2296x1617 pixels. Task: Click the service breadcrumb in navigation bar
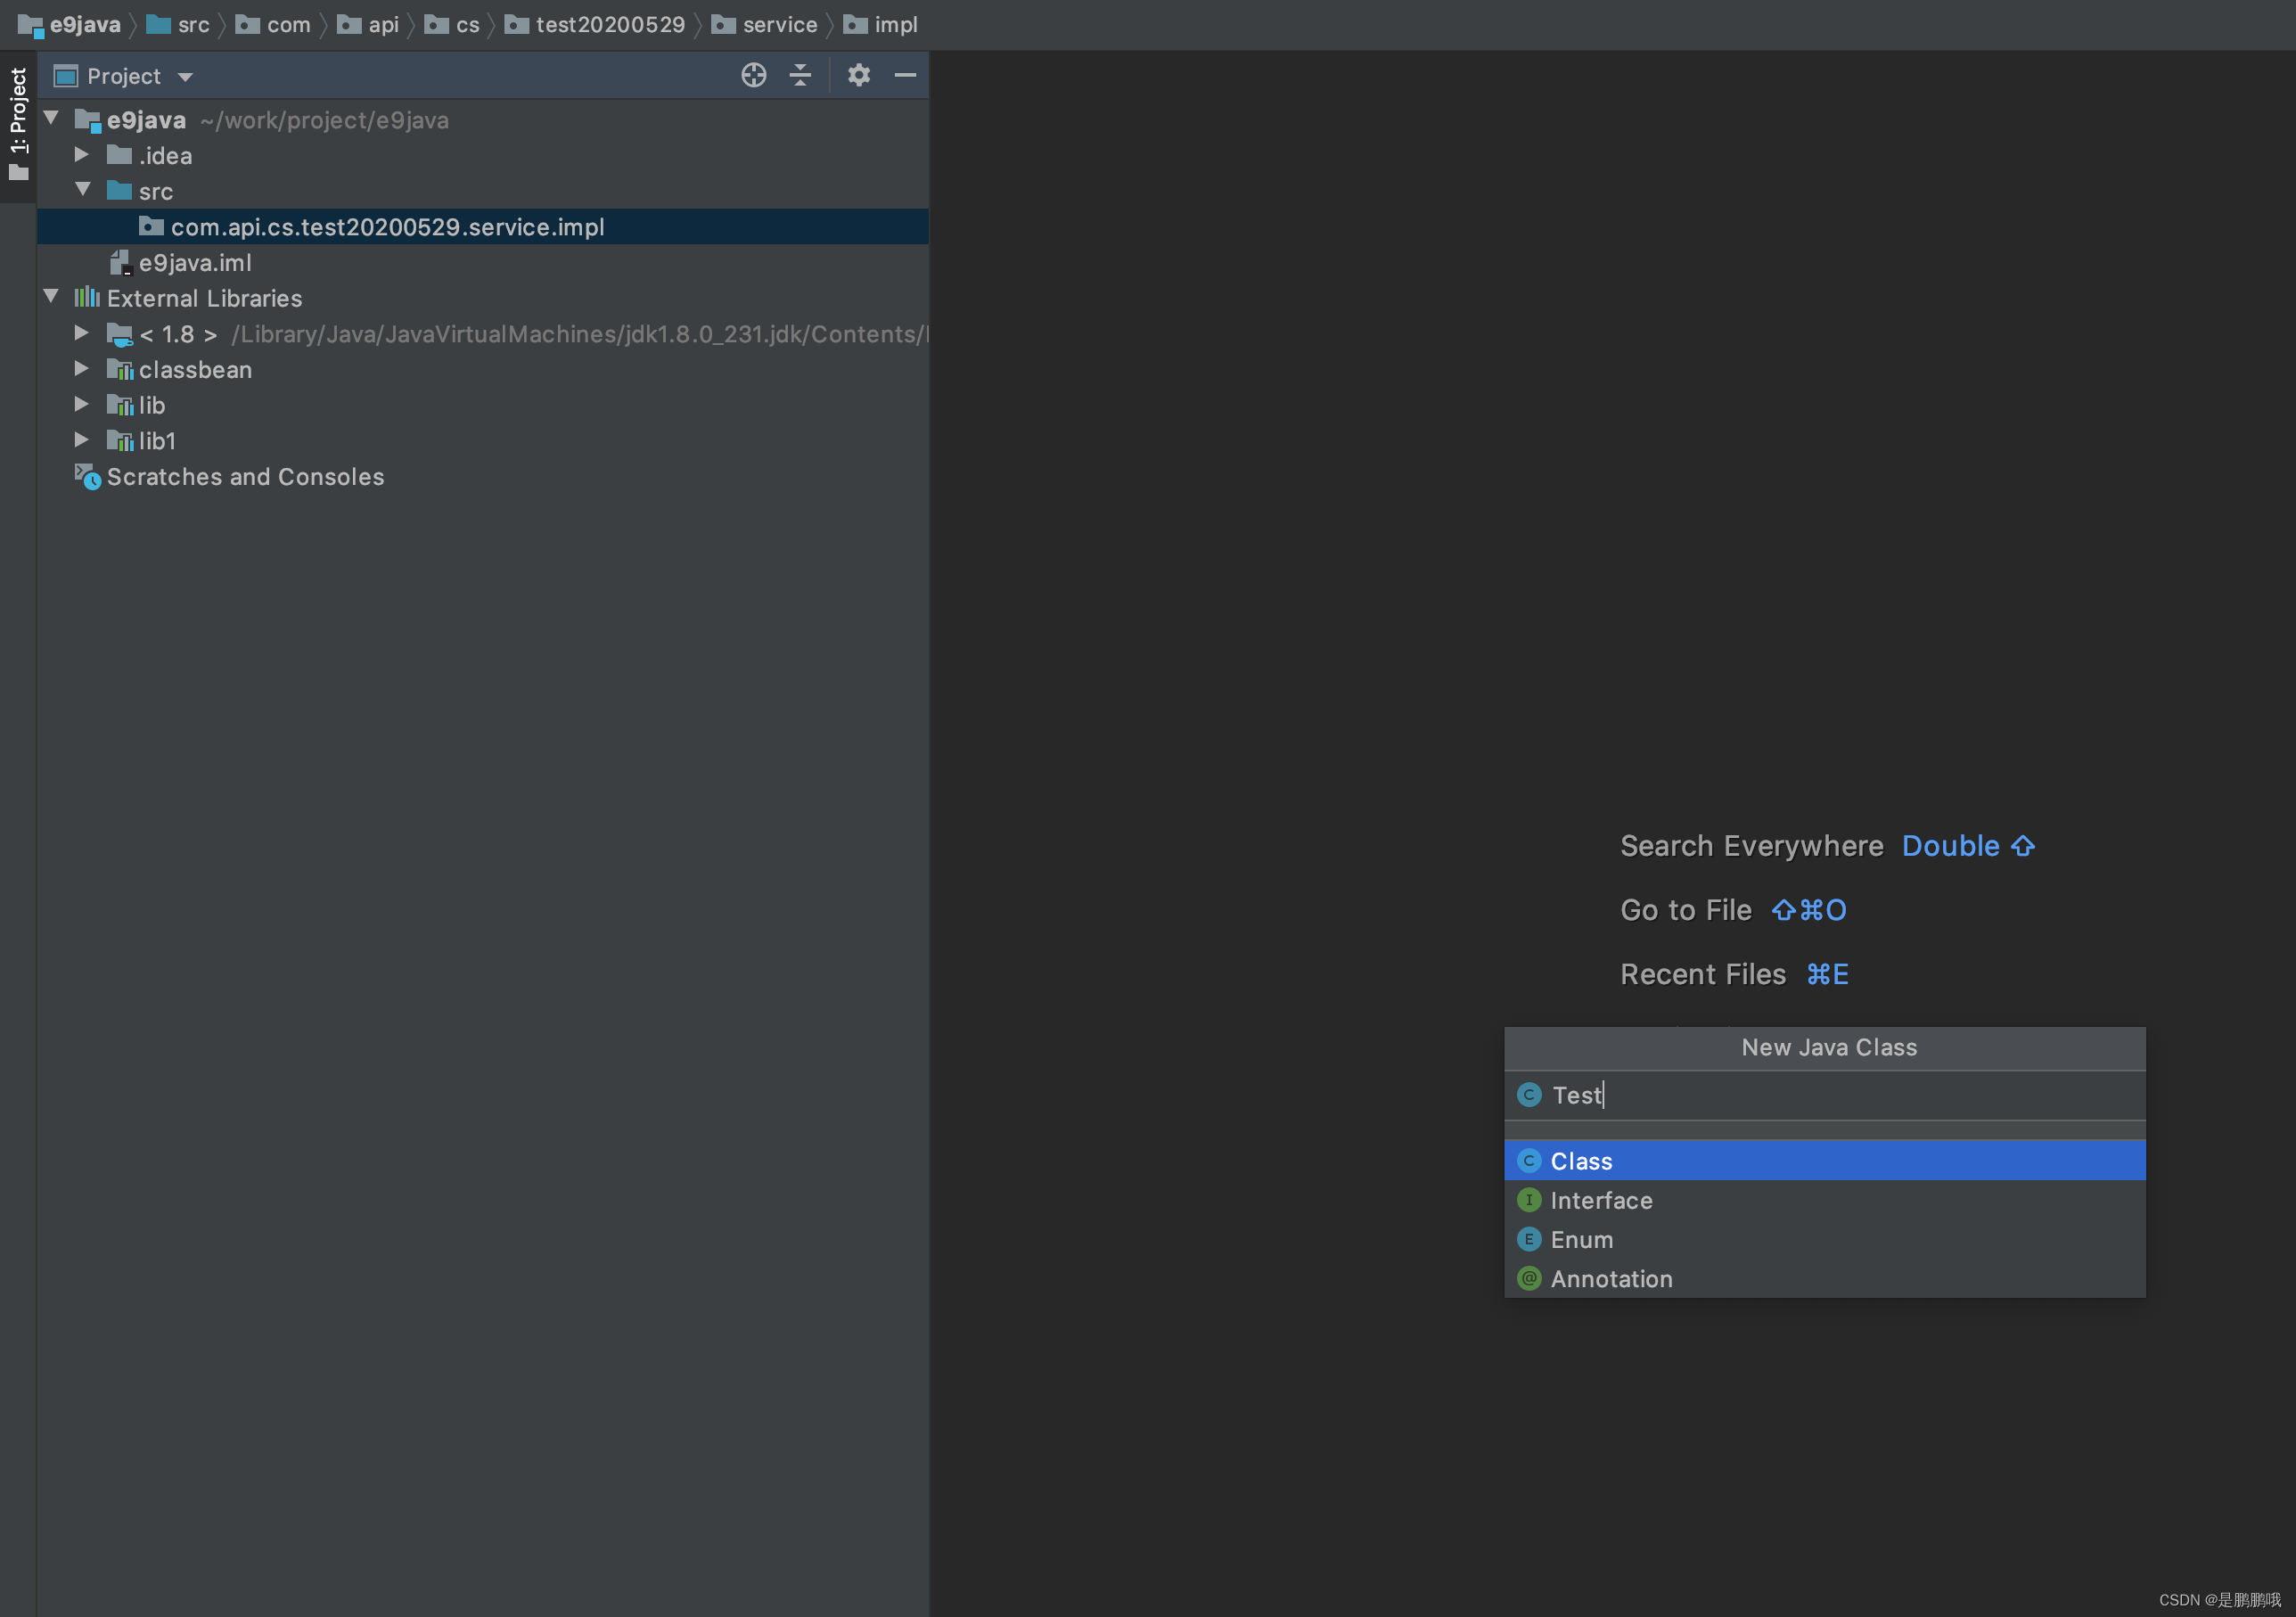(779, 24)
